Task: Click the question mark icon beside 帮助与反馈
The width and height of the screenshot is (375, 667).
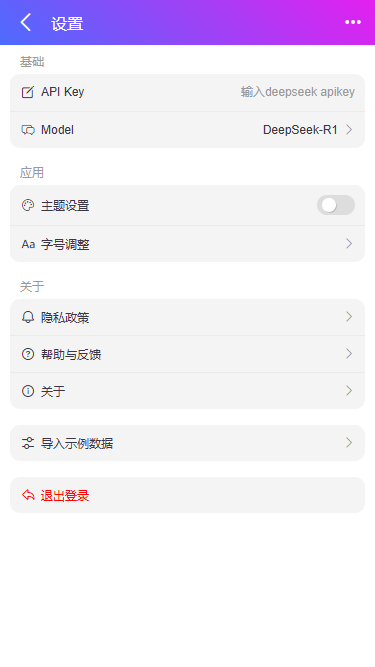Action: coord(28,354)
